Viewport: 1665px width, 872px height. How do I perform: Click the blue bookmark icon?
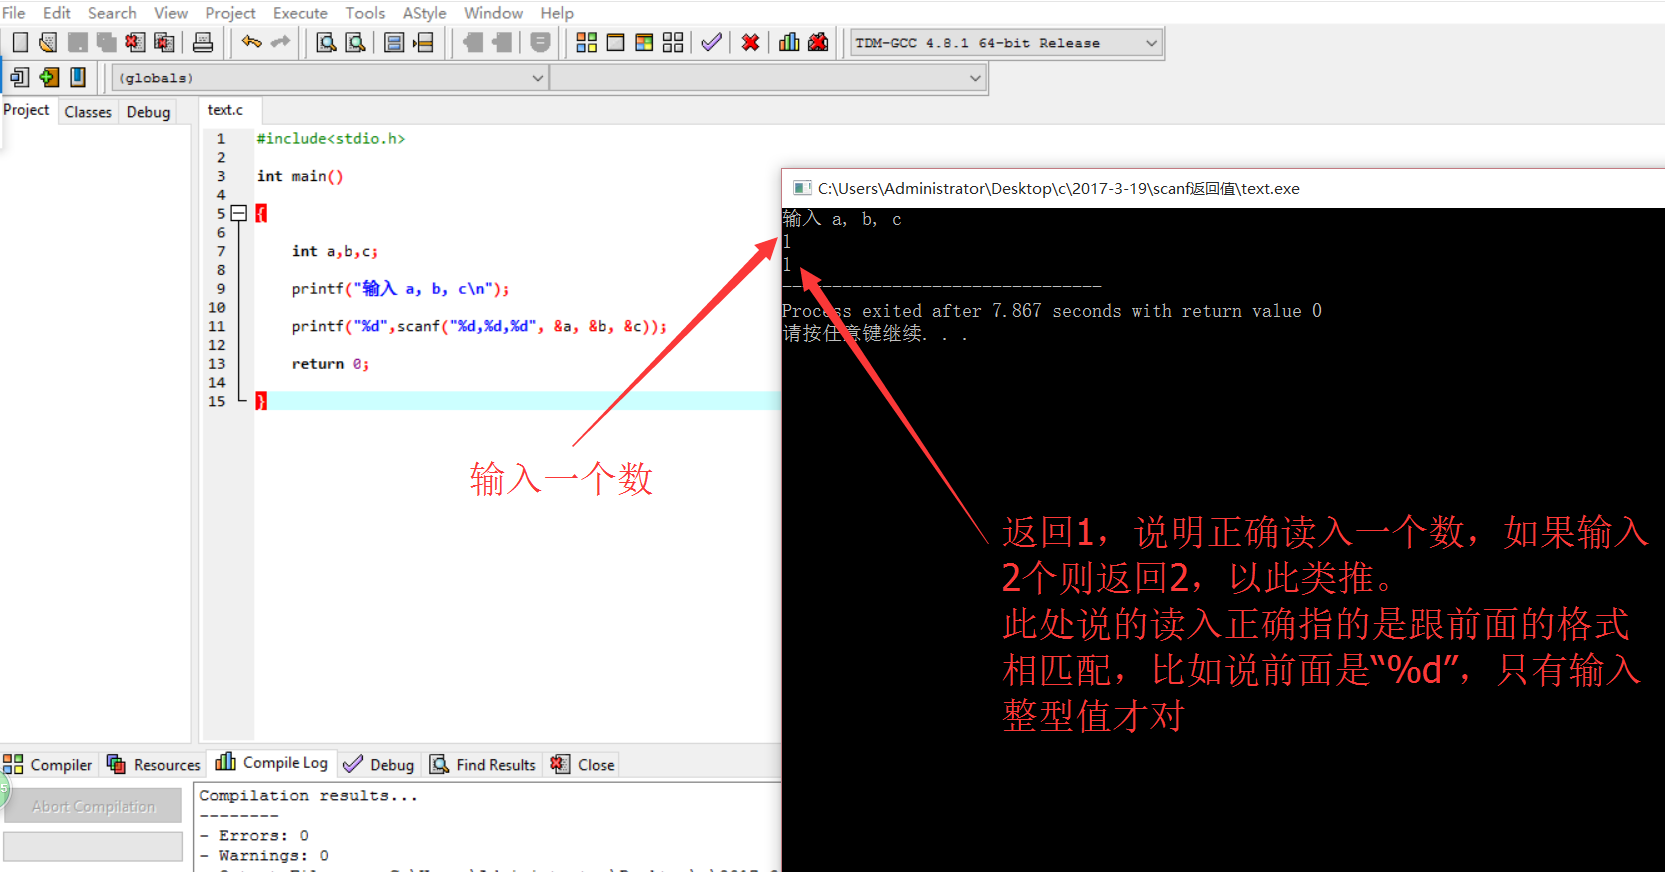point(78,77)
